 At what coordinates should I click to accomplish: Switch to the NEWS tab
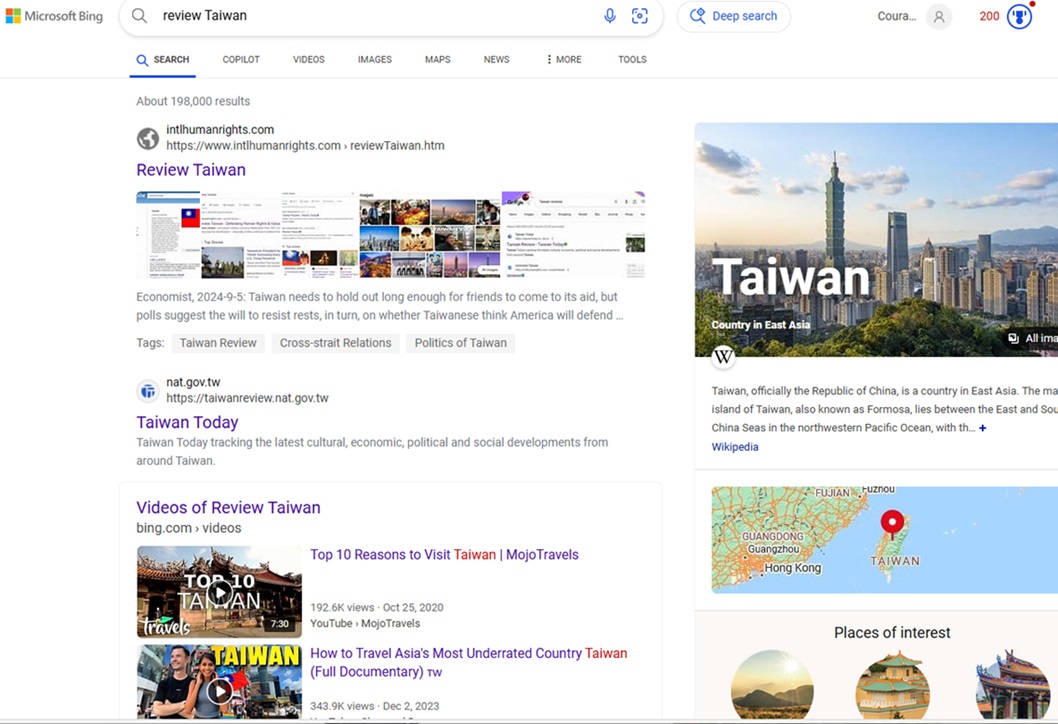click(x=496, y=60)
